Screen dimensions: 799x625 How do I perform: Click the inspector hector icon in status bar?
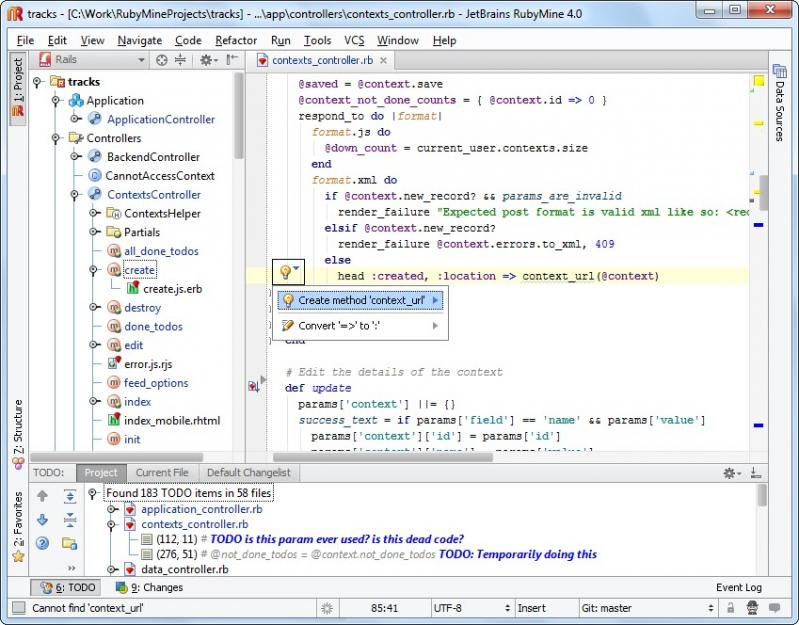(x=752, y=608)
